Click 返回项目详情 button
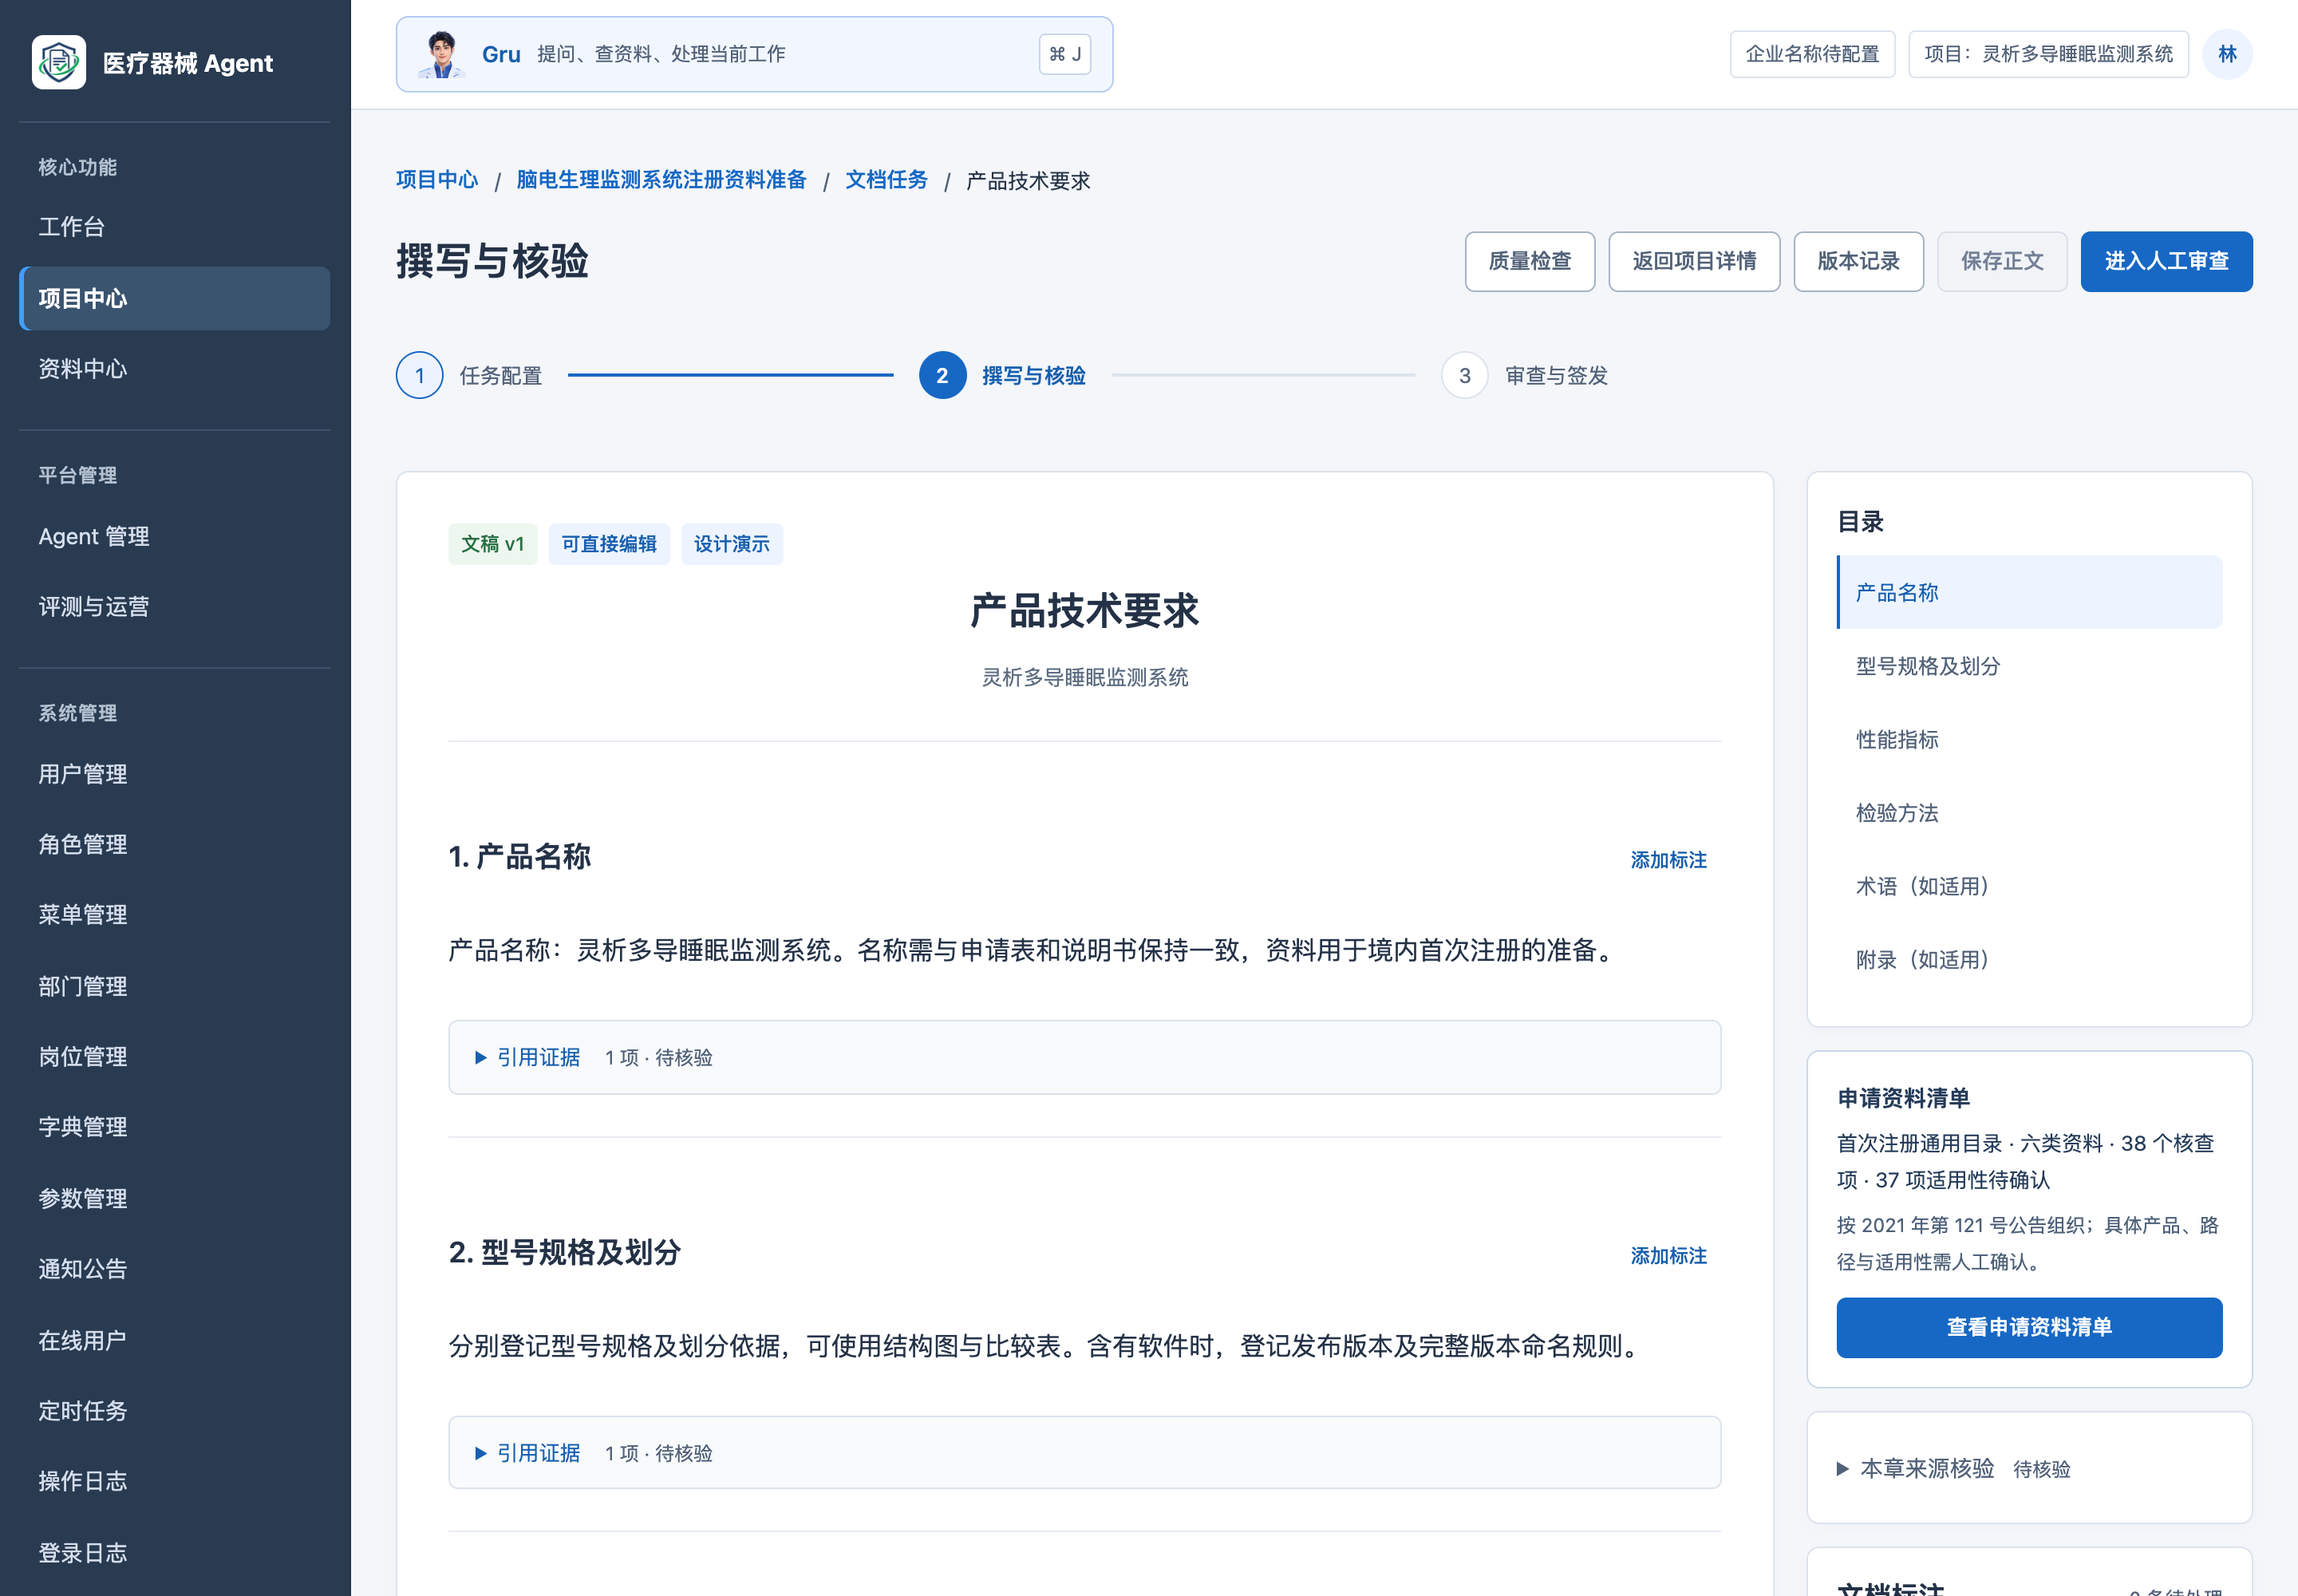The height and width of the screenshot is (1596, 2298). (x=1693, y=261)
